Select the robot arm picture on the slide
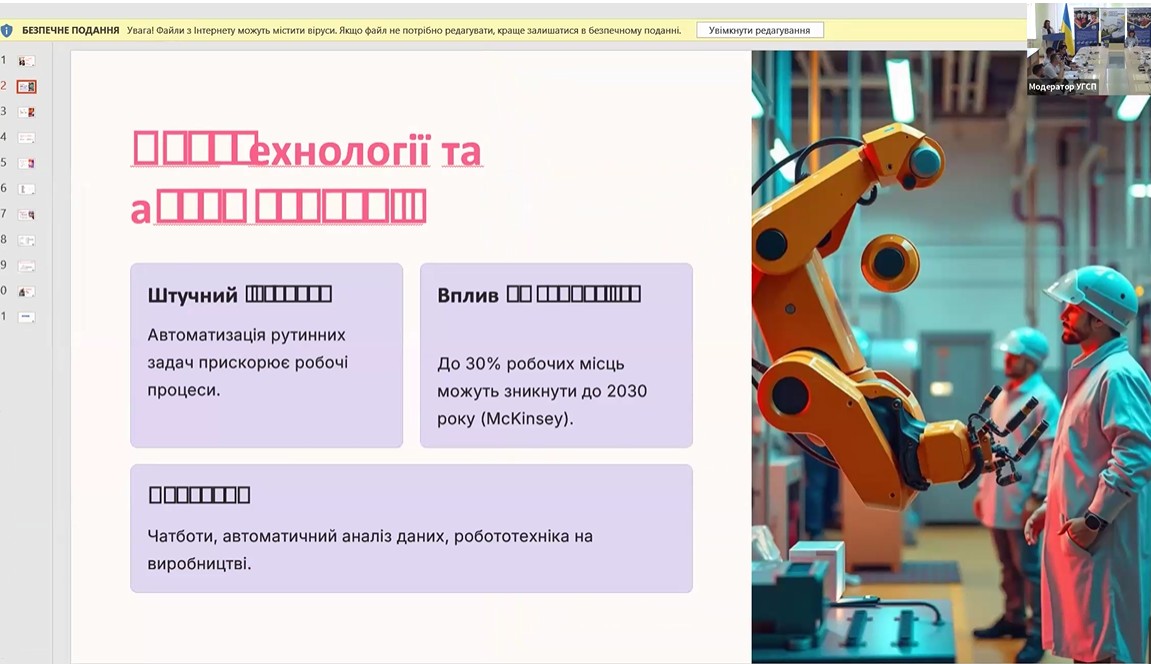Image resolution: width=1151 pixels, height=664 pixels. coord(951,357)
